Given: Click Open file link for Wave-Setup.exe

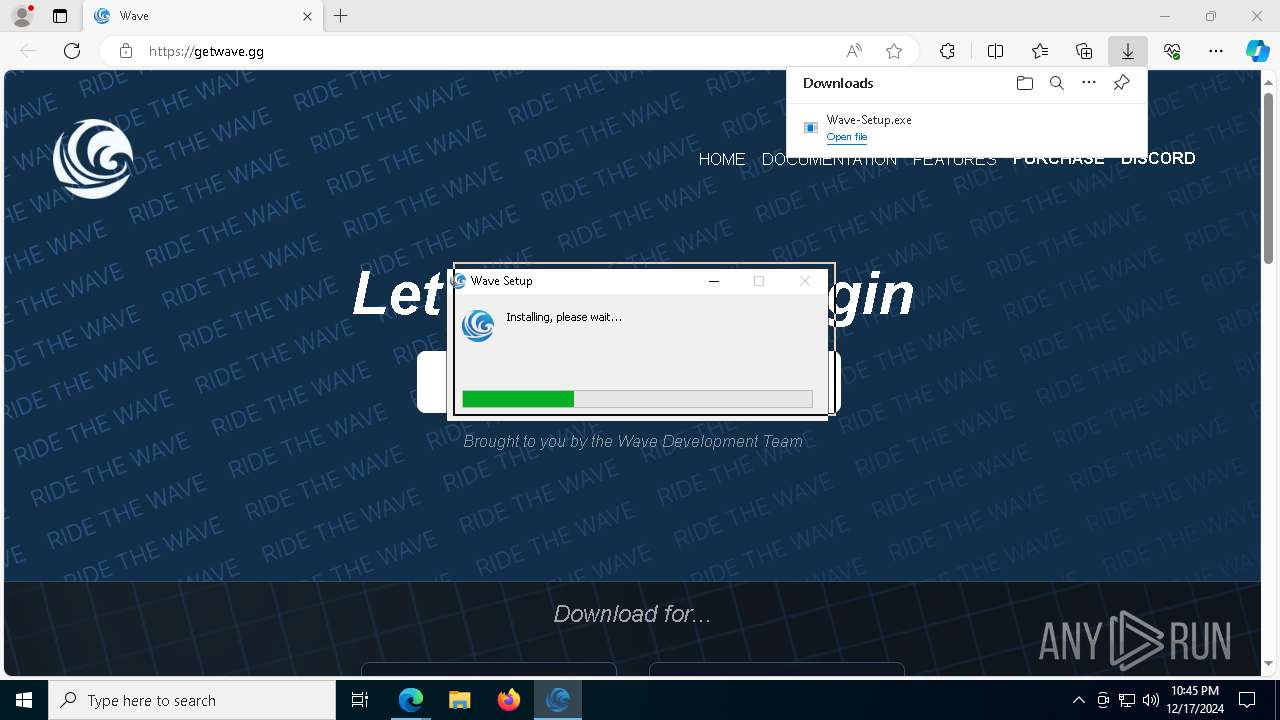Looking at the screenshot, I should click(847, 137).
